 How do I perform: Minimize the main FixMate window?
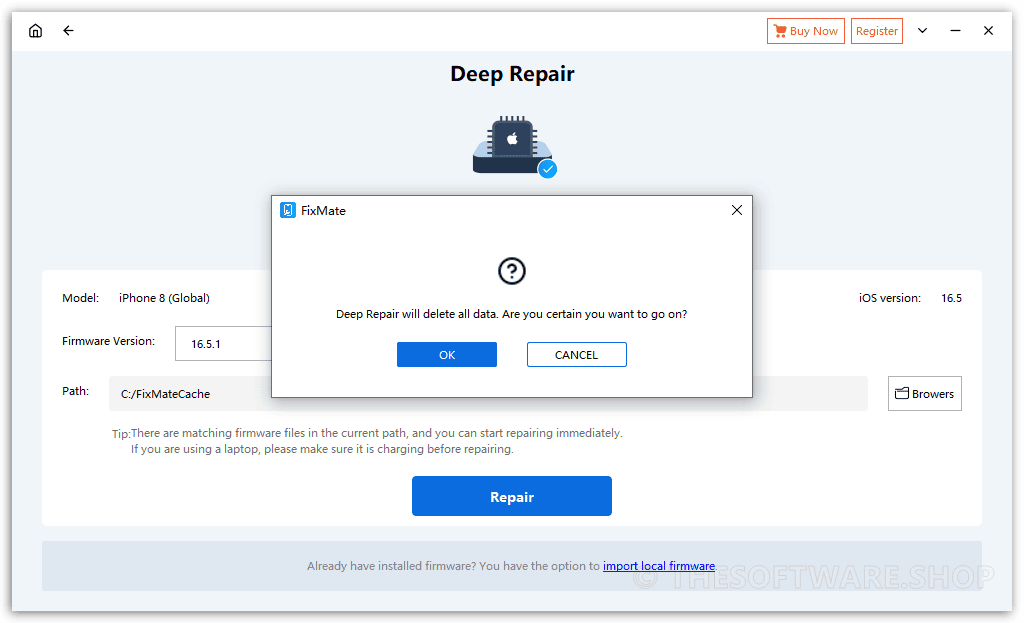(955, 31)
